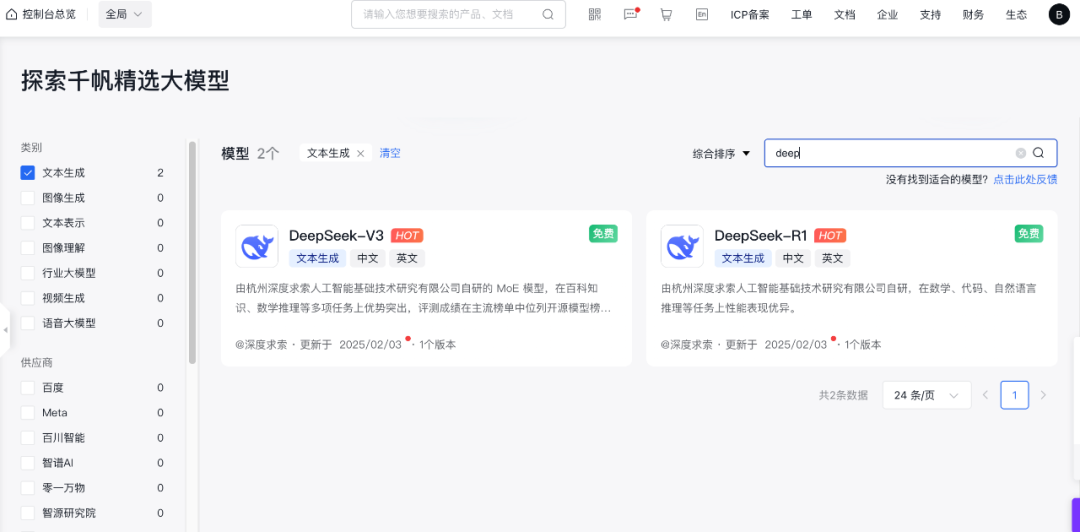Click the left panel vertical scrollbar
This screenshot has height=532, width=1080.
[x=192, y=252]
